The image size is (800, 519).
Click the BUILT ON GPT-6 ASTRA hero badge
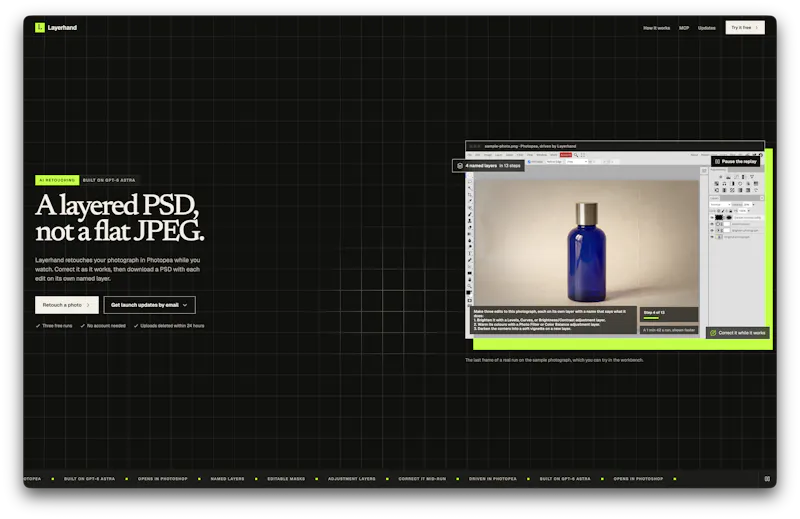[109, 180]
